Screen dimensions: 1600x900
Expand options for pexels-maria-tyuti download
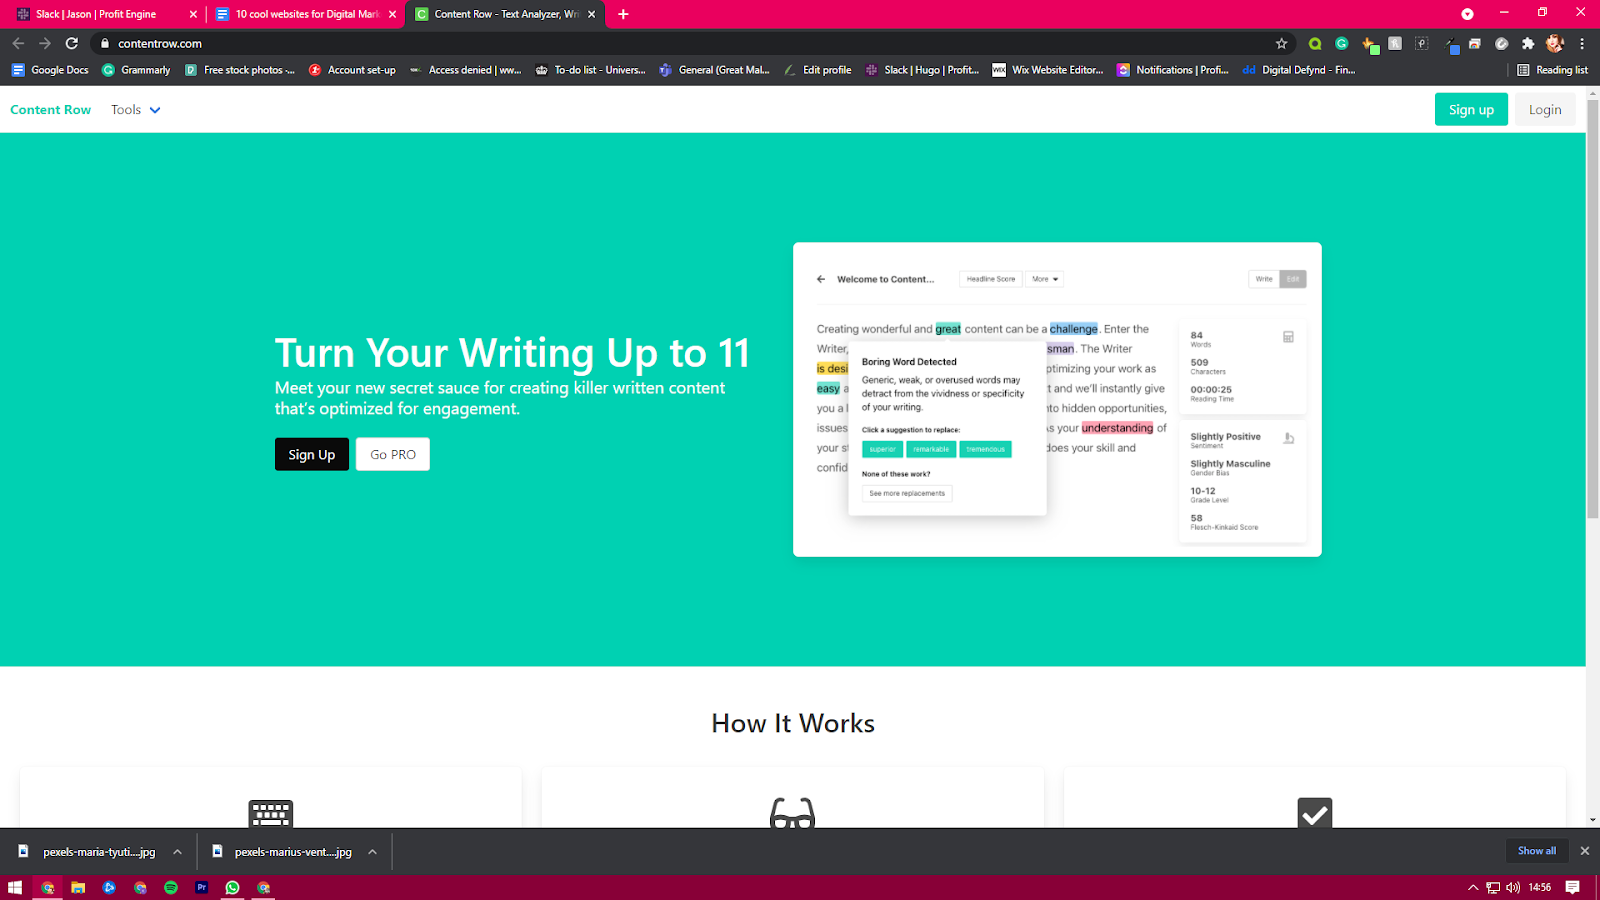pos(177,852)
